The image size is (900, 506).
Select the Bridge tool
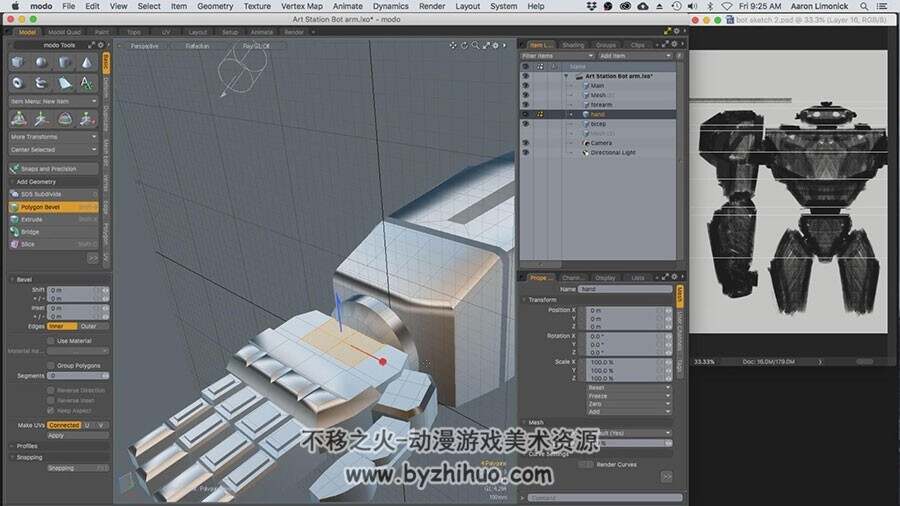pyautogui.click(x=54, y=232)
